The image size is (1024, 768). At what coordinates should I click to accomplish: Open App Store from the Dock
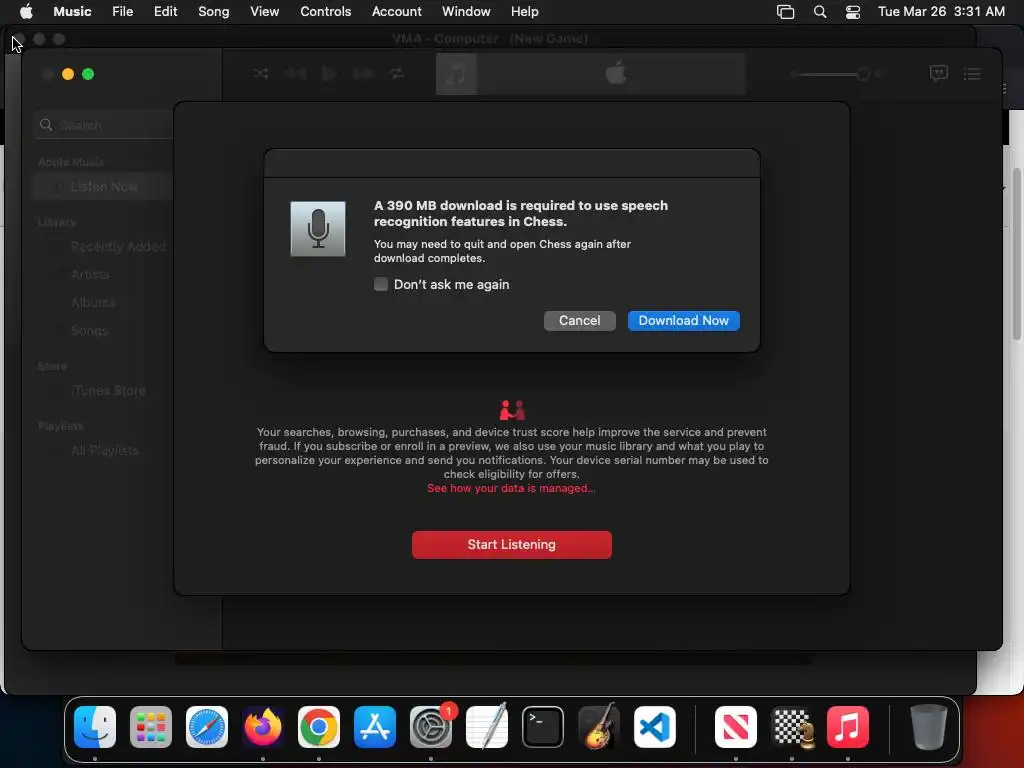pyautogui.click(x=375, y=727)
